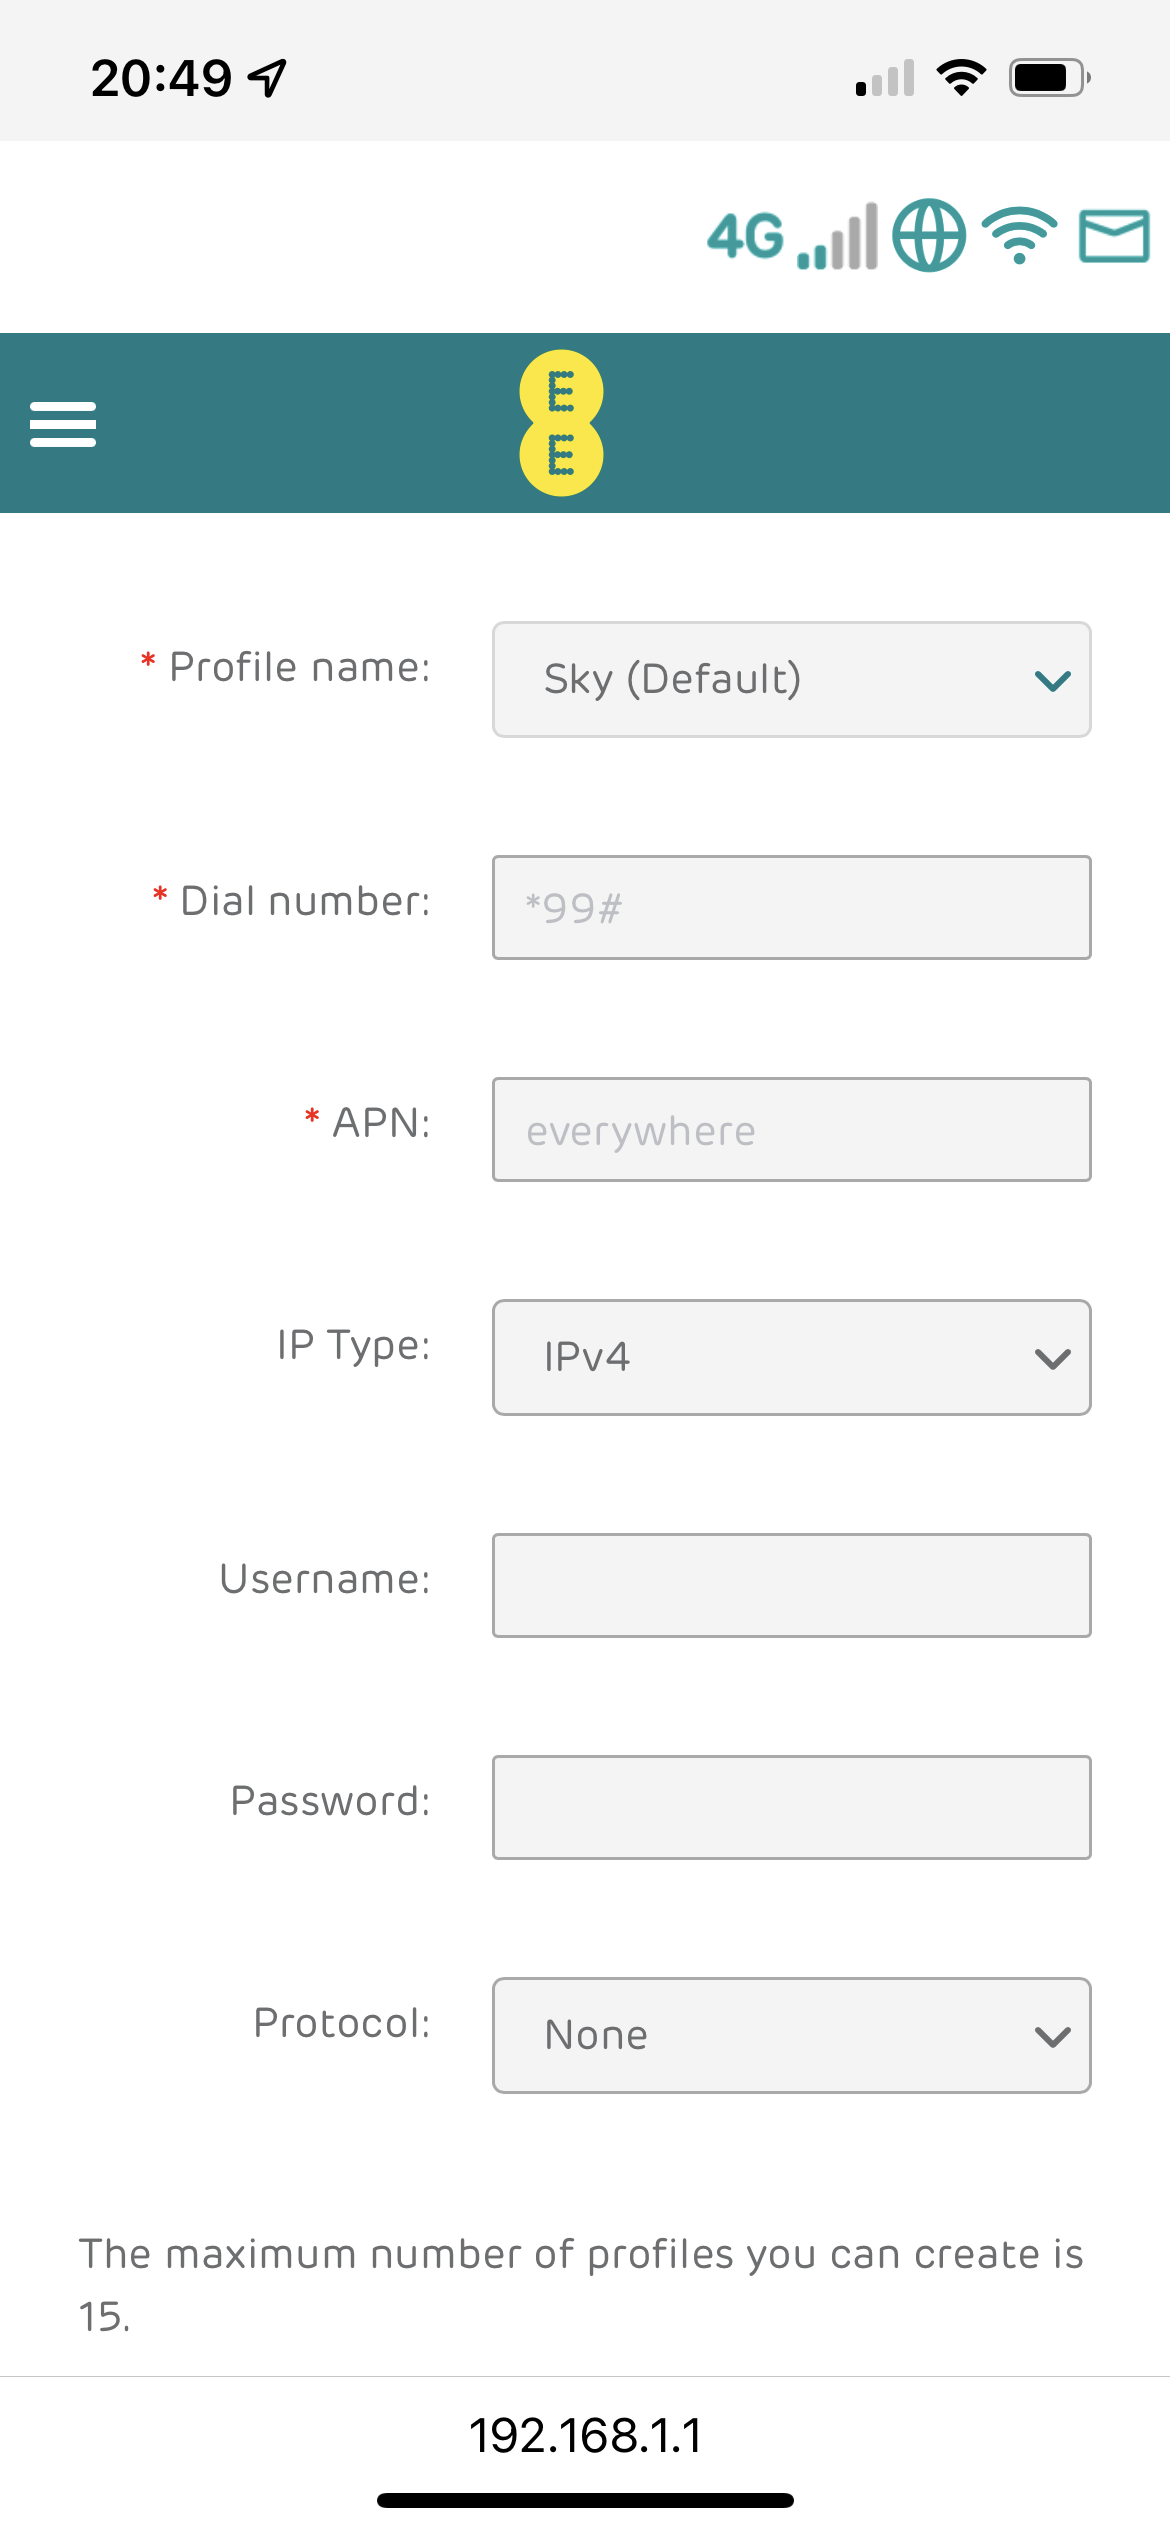Open the SMS envelope icon
This screenshot has height=2532, width=1170.
pos(1113,237)
